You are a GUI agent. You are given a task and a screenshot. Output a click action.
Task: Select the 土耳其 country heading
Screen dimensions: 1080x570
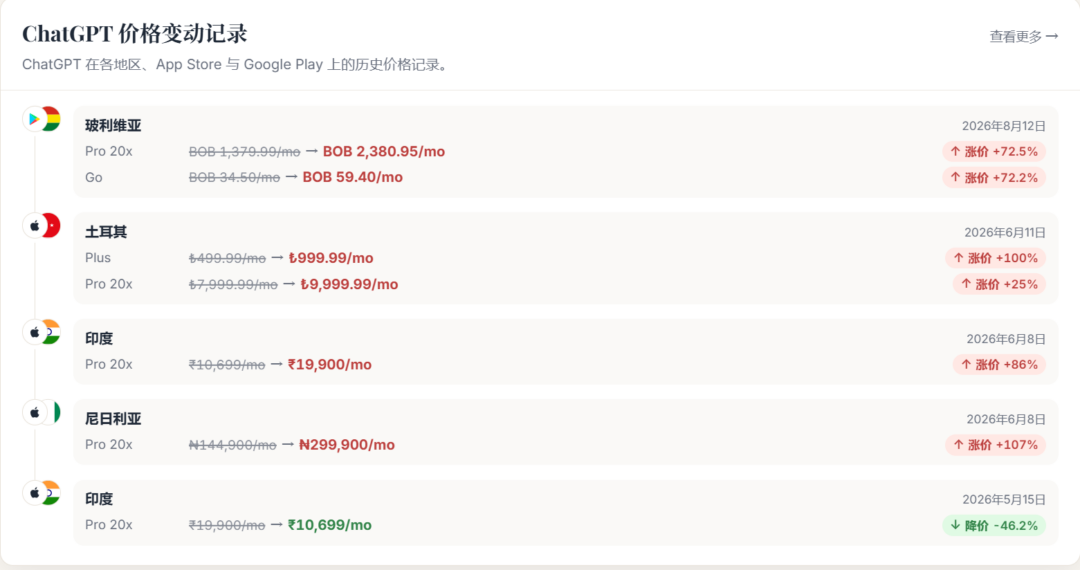(x=106, y=232)
